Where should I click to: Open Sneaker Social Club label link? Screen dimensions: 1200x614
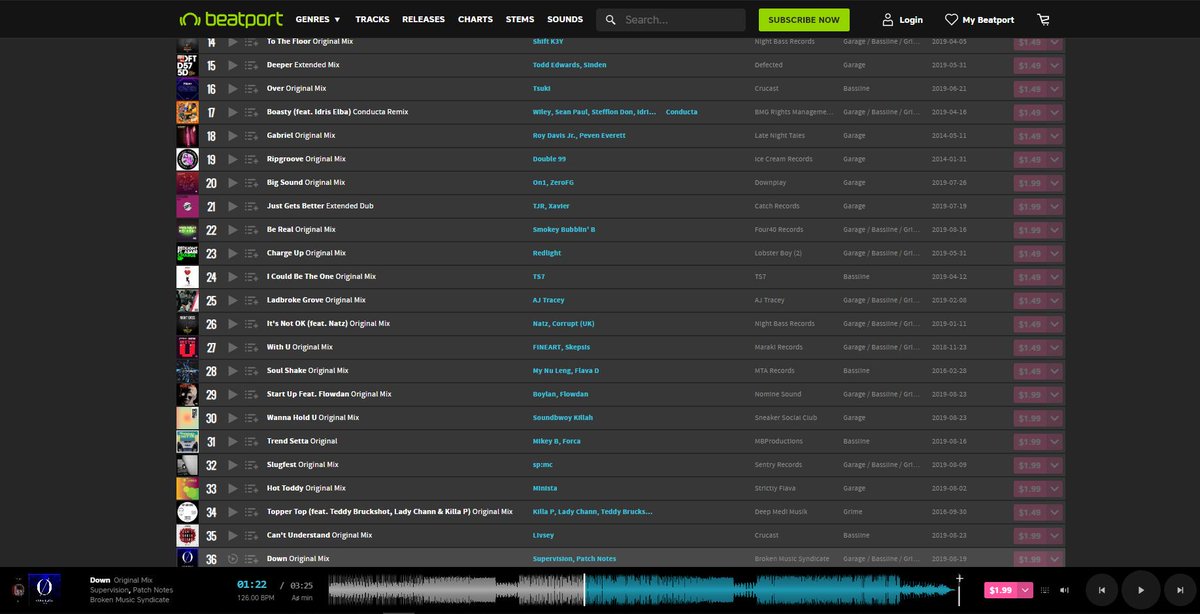(x=787, y=418)
